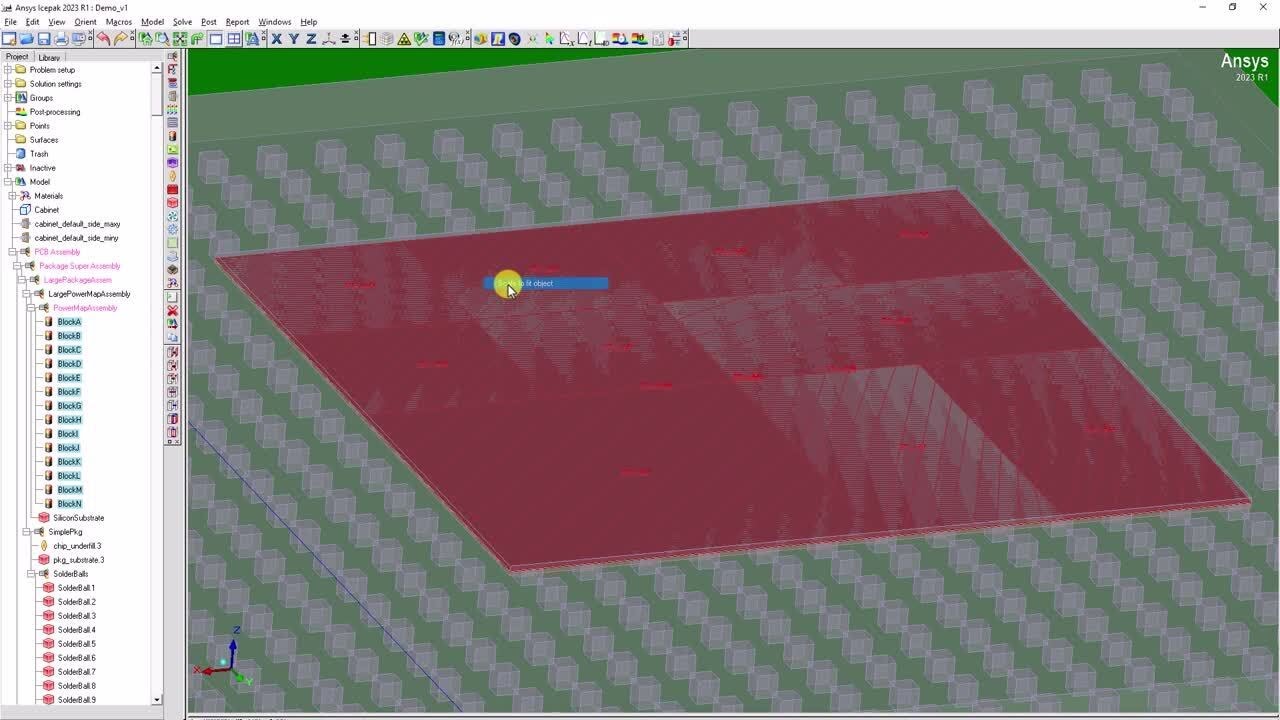Screen dimensions: 1280x720
Task: Click the Isometric view axes icon
Action: coord(328,39)
